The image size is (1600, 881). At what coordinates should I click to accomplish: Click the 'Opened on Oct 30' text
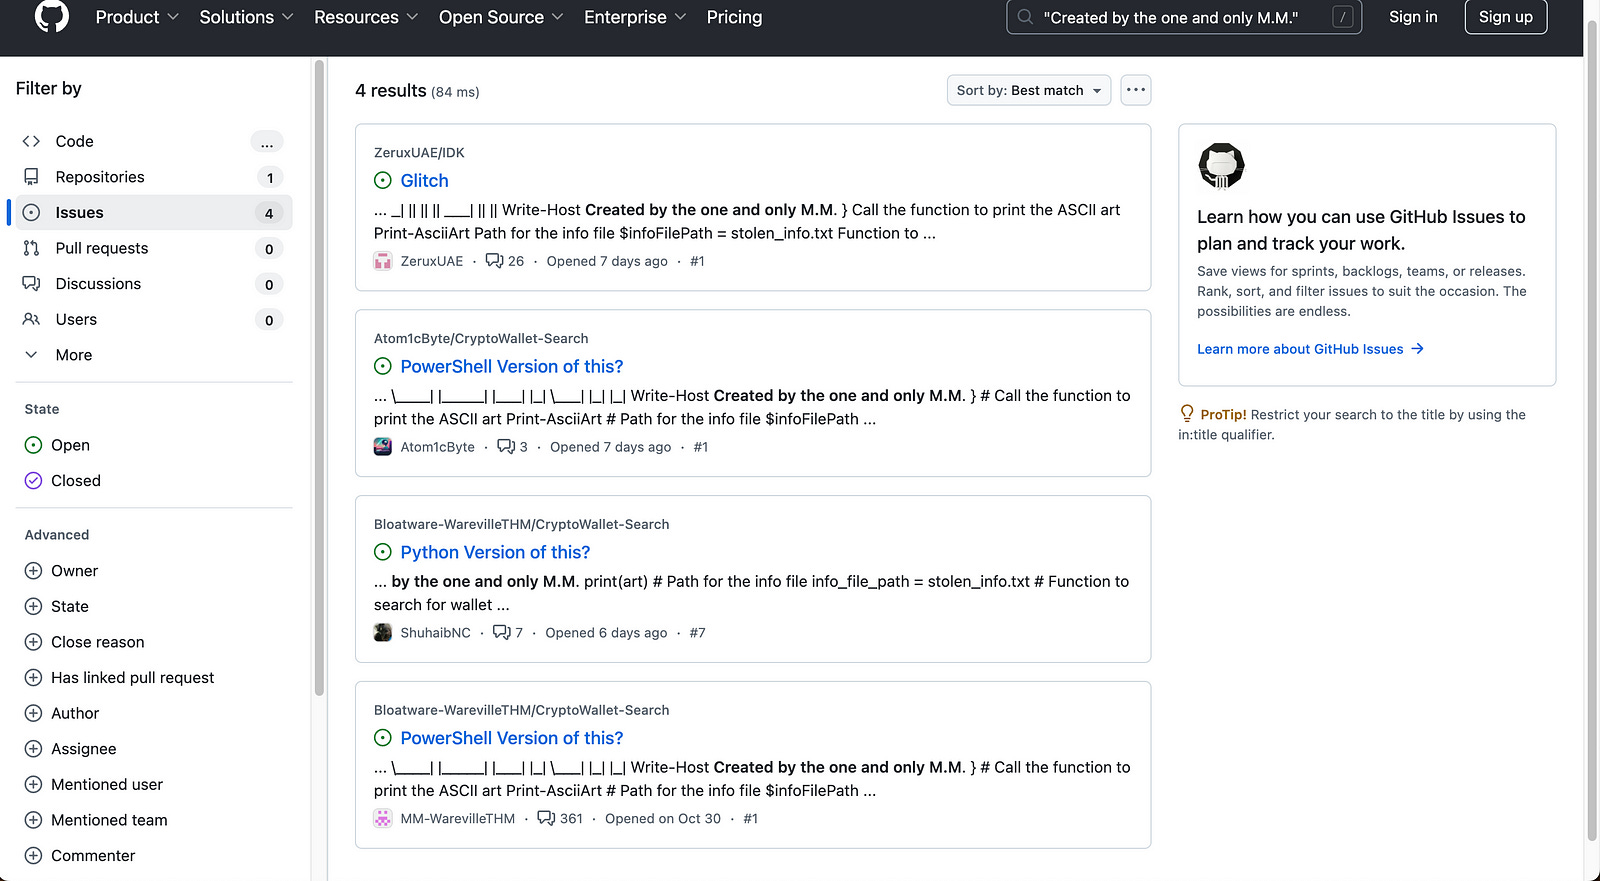tap(662, 819)
